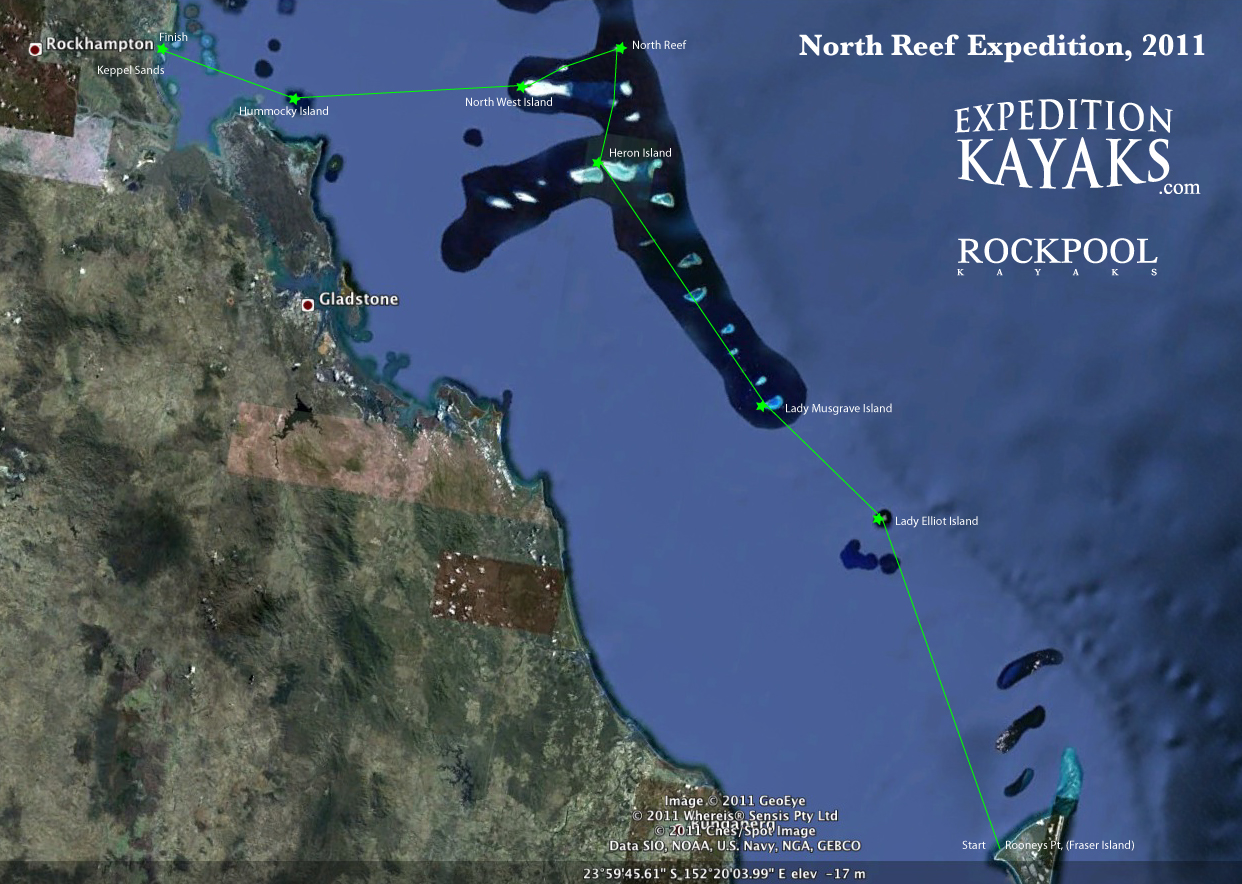This screenshot has width=1242, height=884.
Task: Click the Lady Elliot Island waypoint star
Action: 880,520
